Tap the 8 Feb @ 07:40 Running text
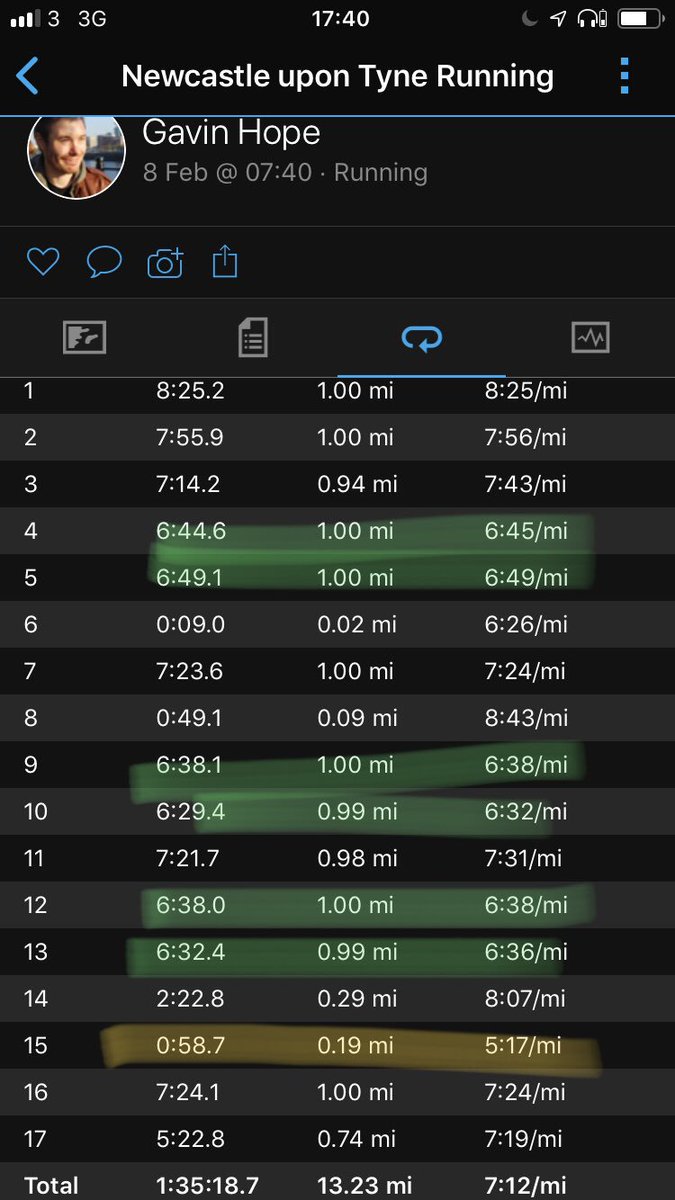Screen dimensions: 675x1200 285,172
